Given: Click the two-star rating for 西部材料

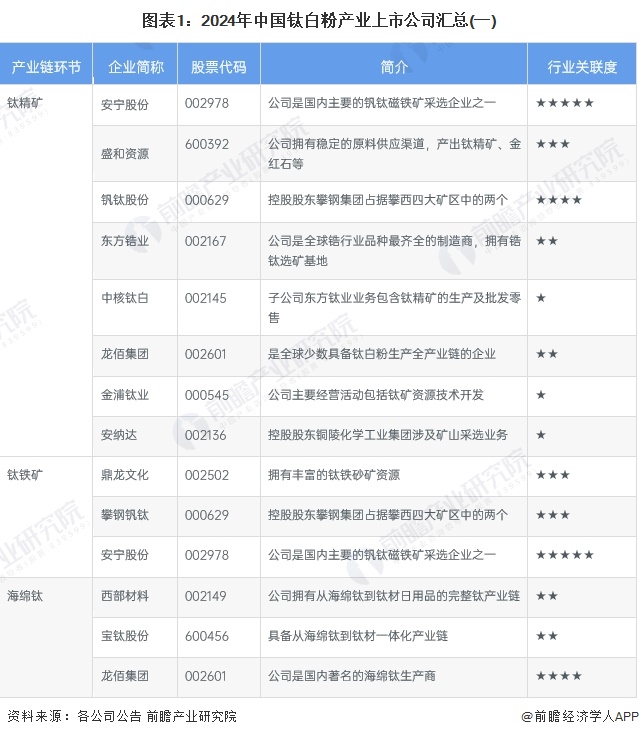Looking at the screenshot, I should tap(547, 596).
